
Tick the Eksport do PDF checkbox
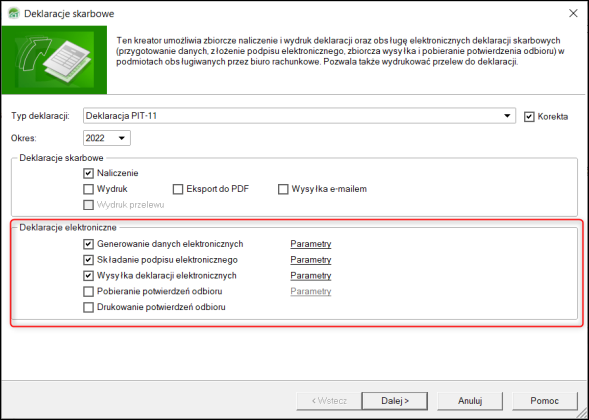[x=178, y=189]
